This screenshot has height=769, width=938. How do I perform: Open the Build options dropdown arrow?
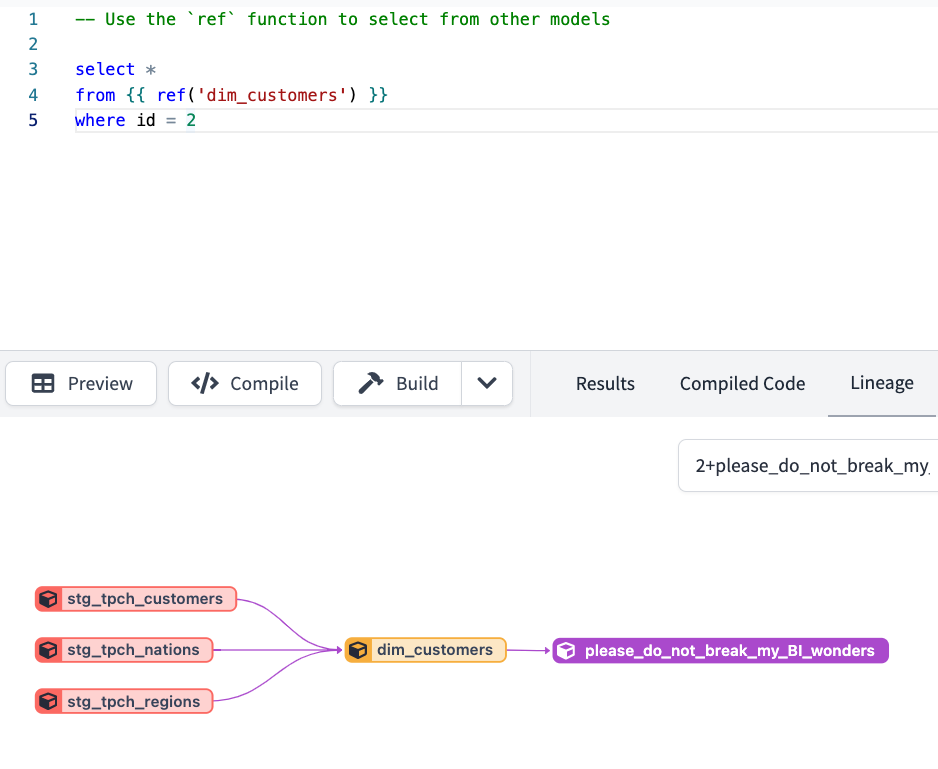pyautogui.click(x=487, y=383)
